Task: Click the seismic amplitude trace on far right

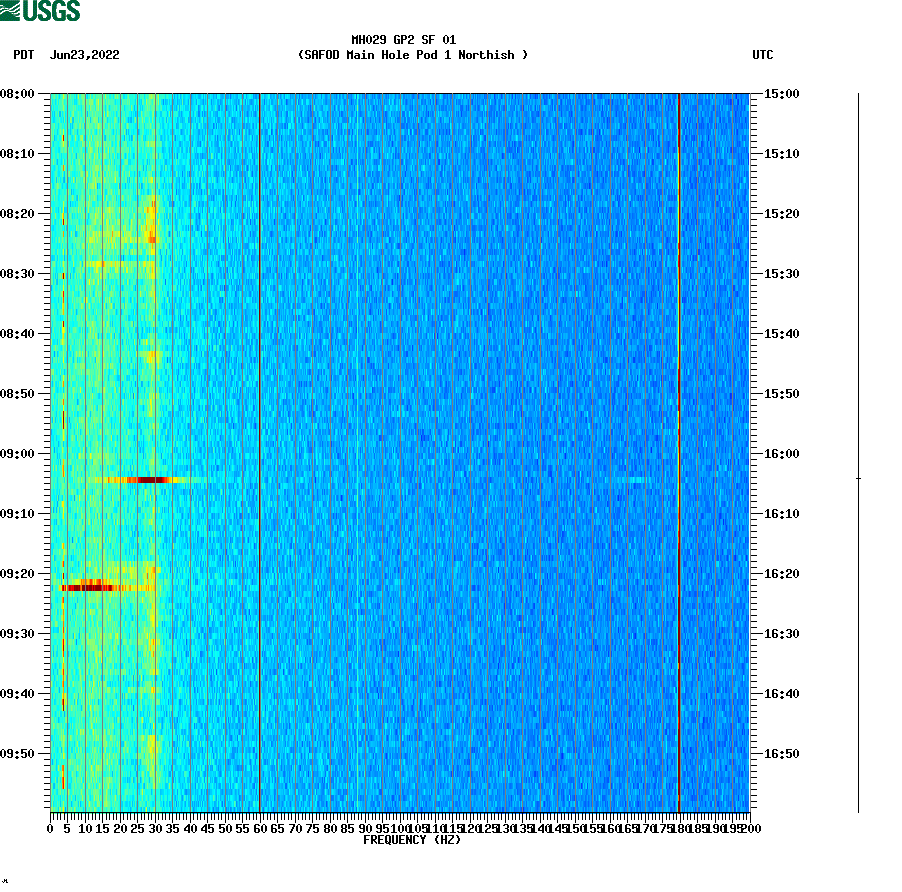Action: (x=857, y=450)
